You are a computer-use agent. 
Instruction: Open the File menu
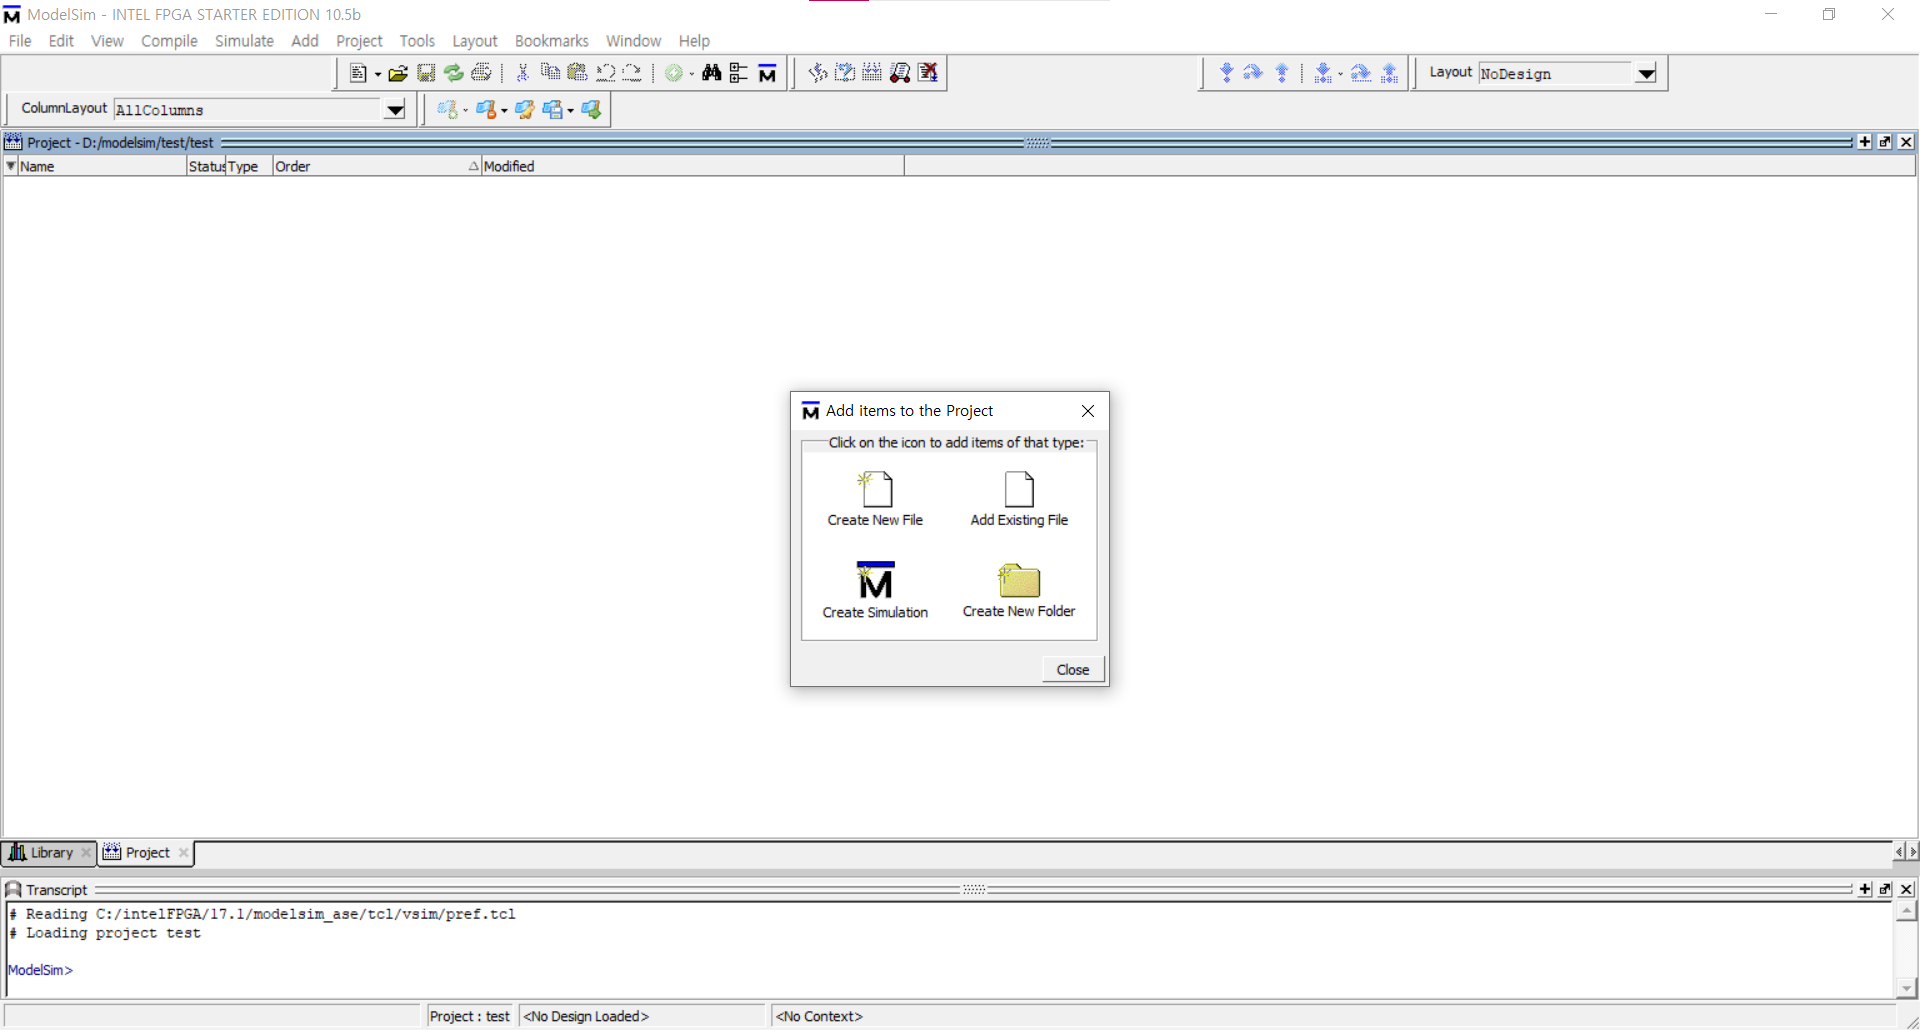coord(20,41)
